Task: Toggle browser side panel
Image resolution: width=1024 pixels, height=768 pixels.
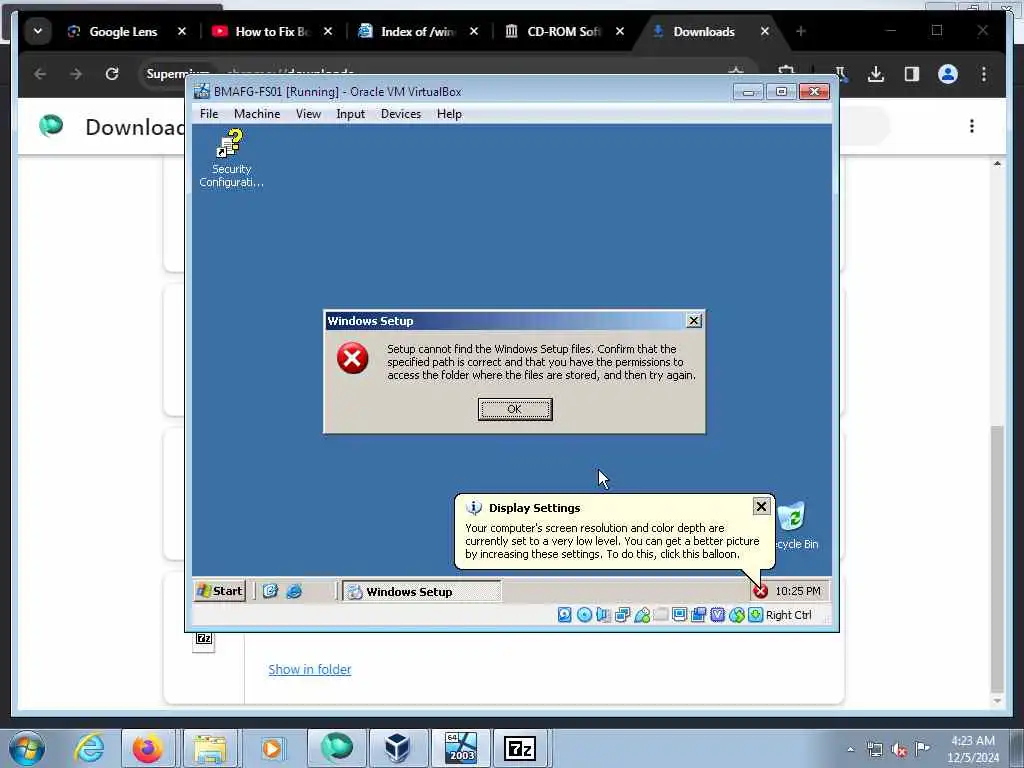Action: pyautogui.click(x=912, y=74)
